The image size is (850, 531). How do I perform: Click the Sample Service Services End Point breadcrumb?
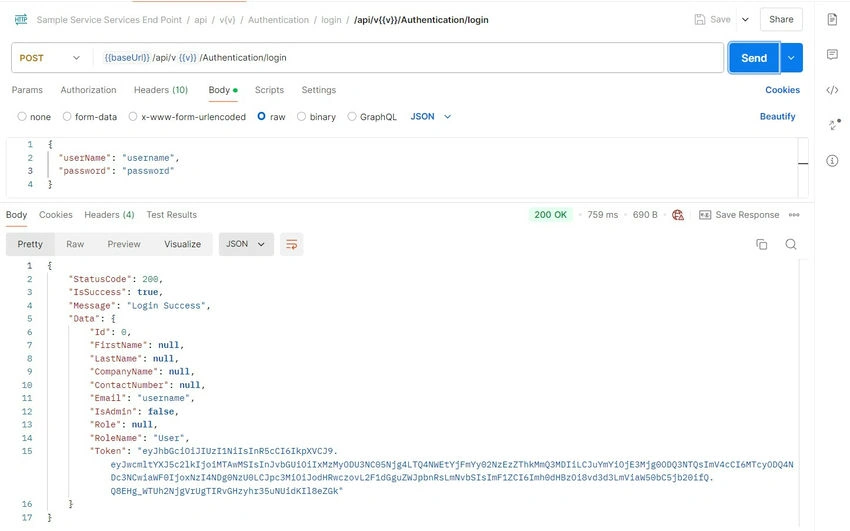tap(109, 20)
